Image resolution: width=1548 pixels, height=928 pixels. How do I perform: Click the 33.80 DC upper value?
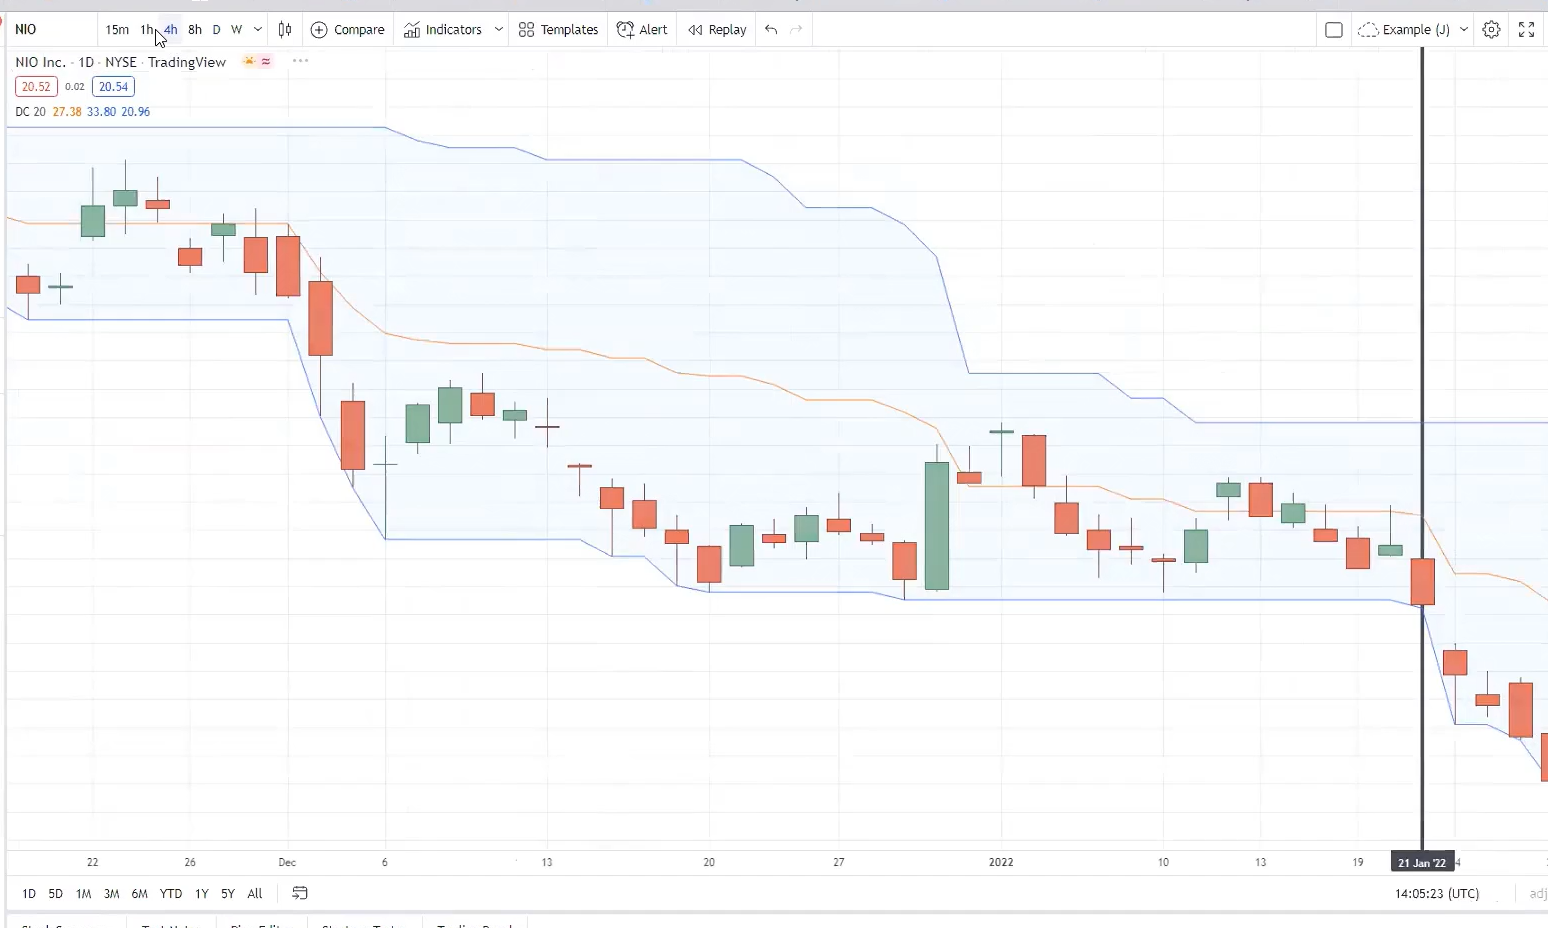tap(101, 112)
